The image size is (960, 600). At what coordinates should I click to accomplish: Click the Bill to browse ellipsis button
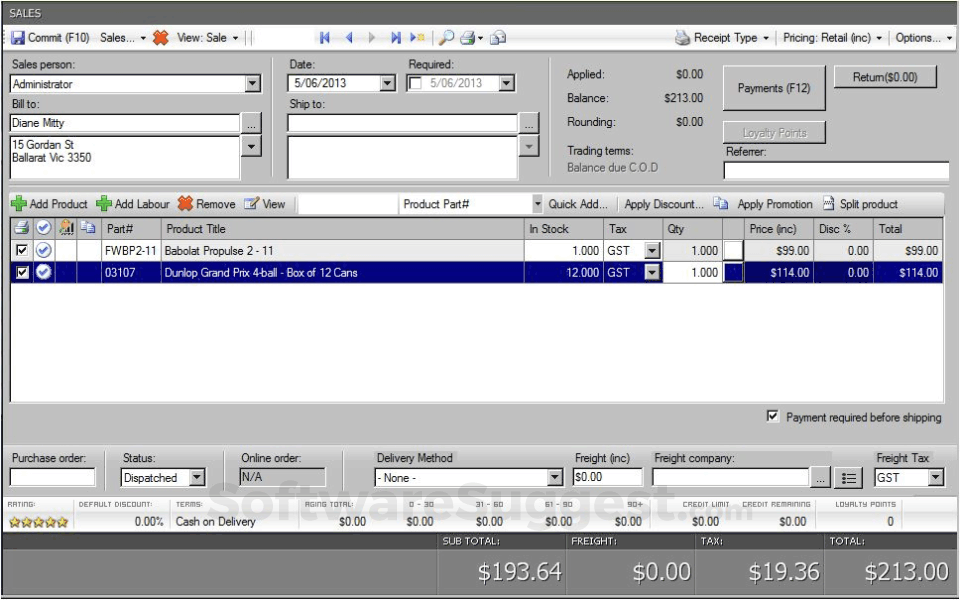click(251, 123)
